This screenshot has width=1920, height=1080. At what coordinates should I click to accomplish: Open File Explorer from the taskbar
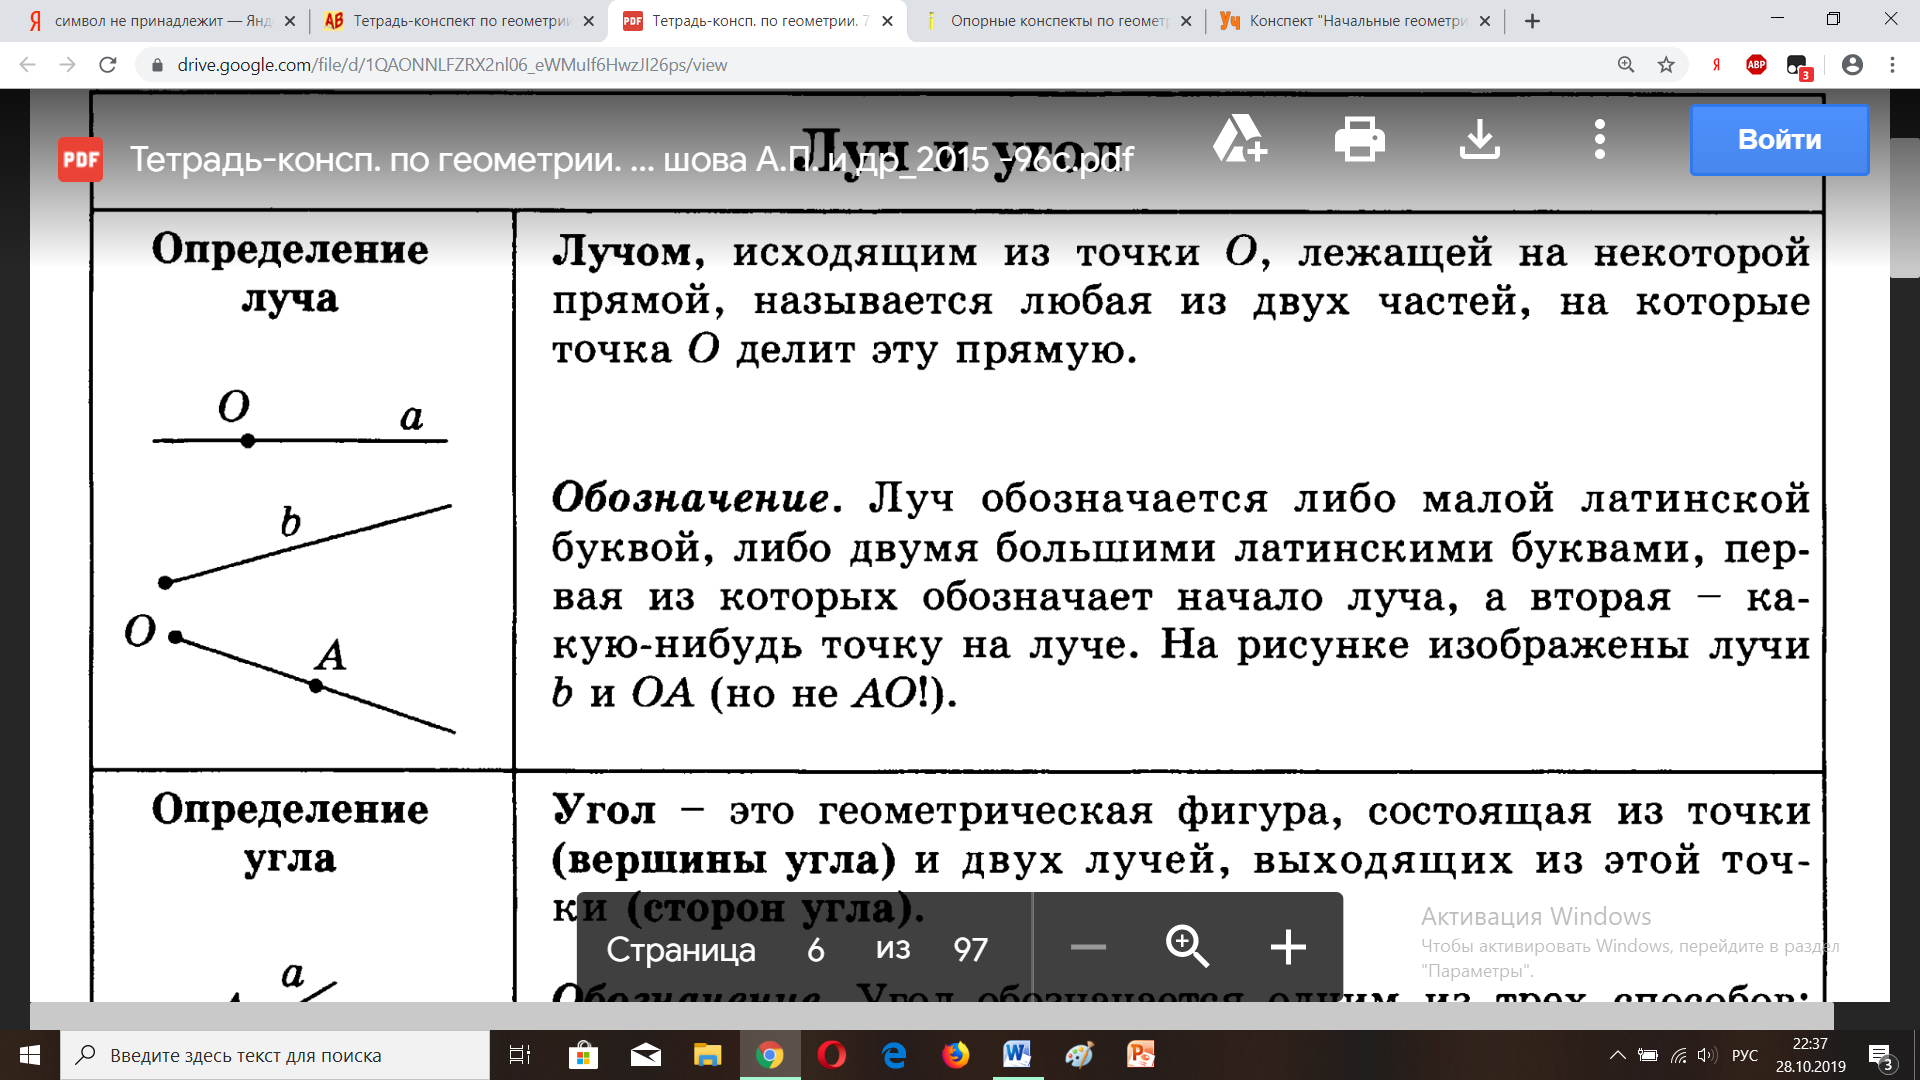coord(708,1055)
